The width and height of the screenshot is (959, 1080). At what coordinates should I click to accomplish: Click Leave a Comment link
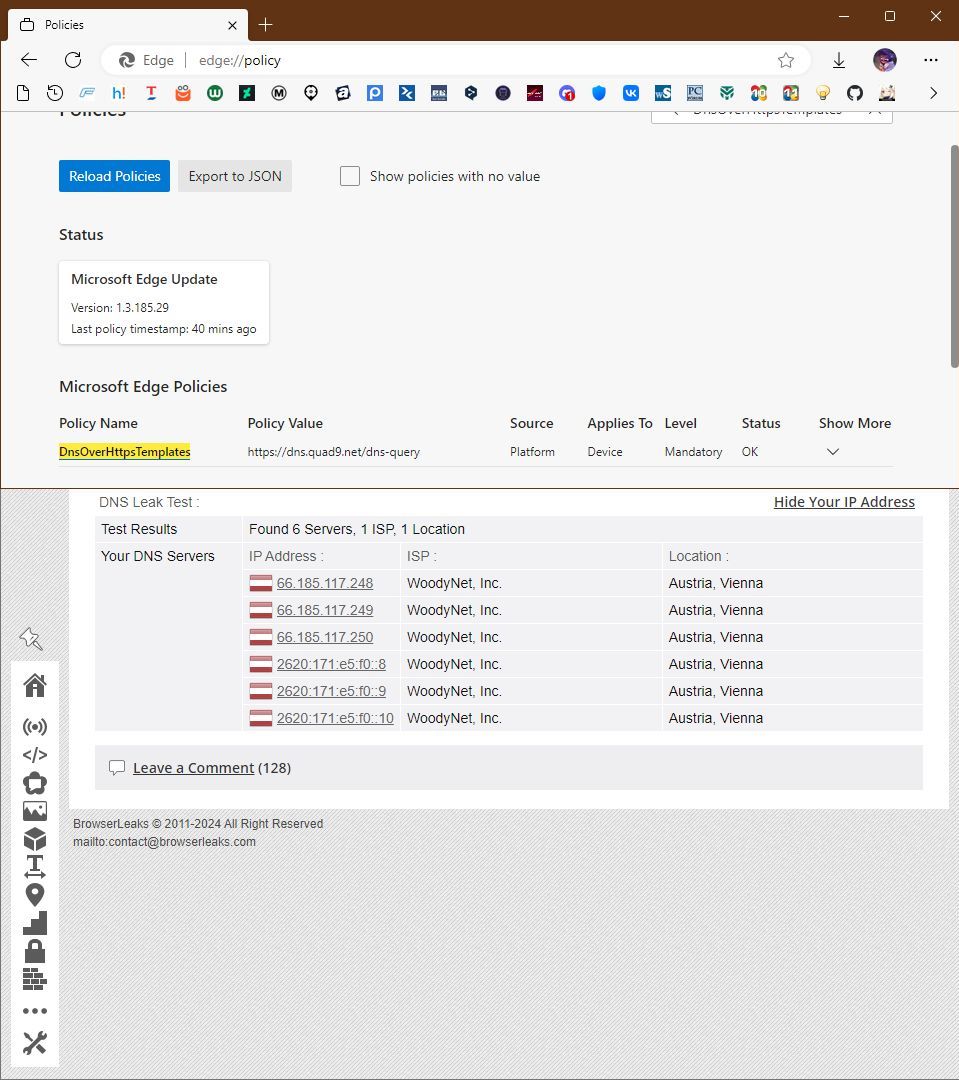pos(194,768)
